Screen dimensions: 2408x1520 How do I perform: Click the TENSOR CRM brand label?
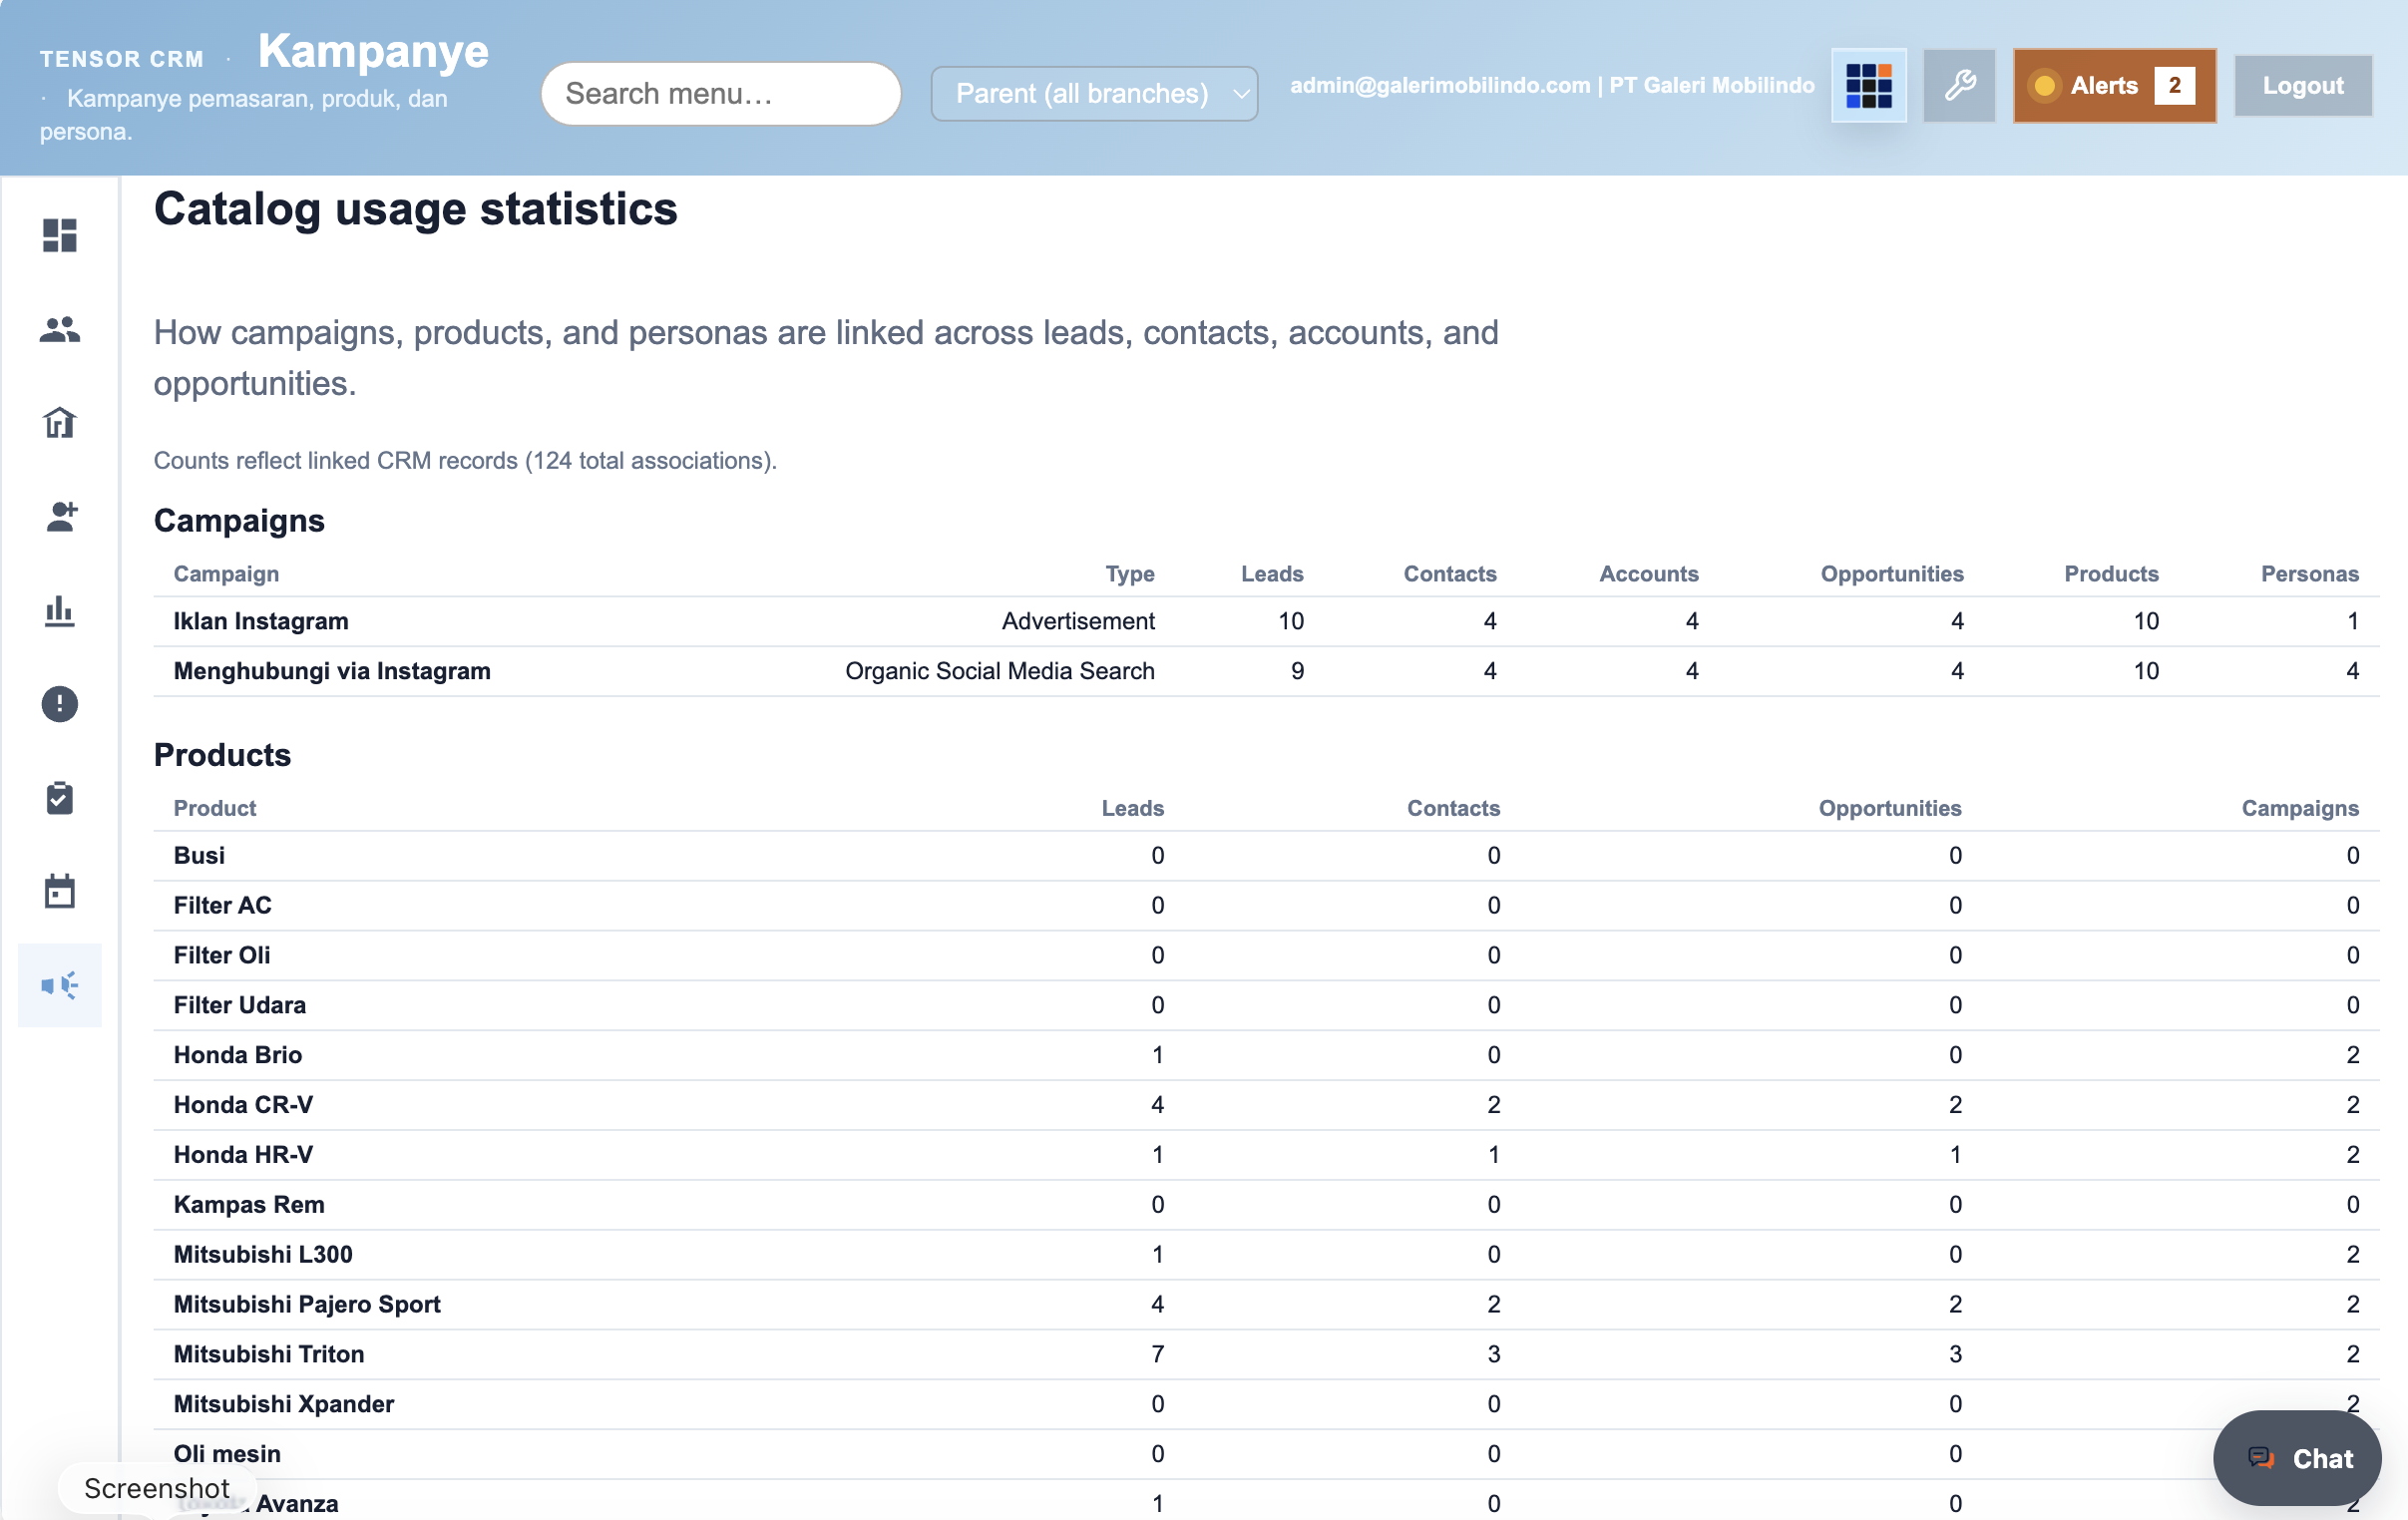pos(122,59)
